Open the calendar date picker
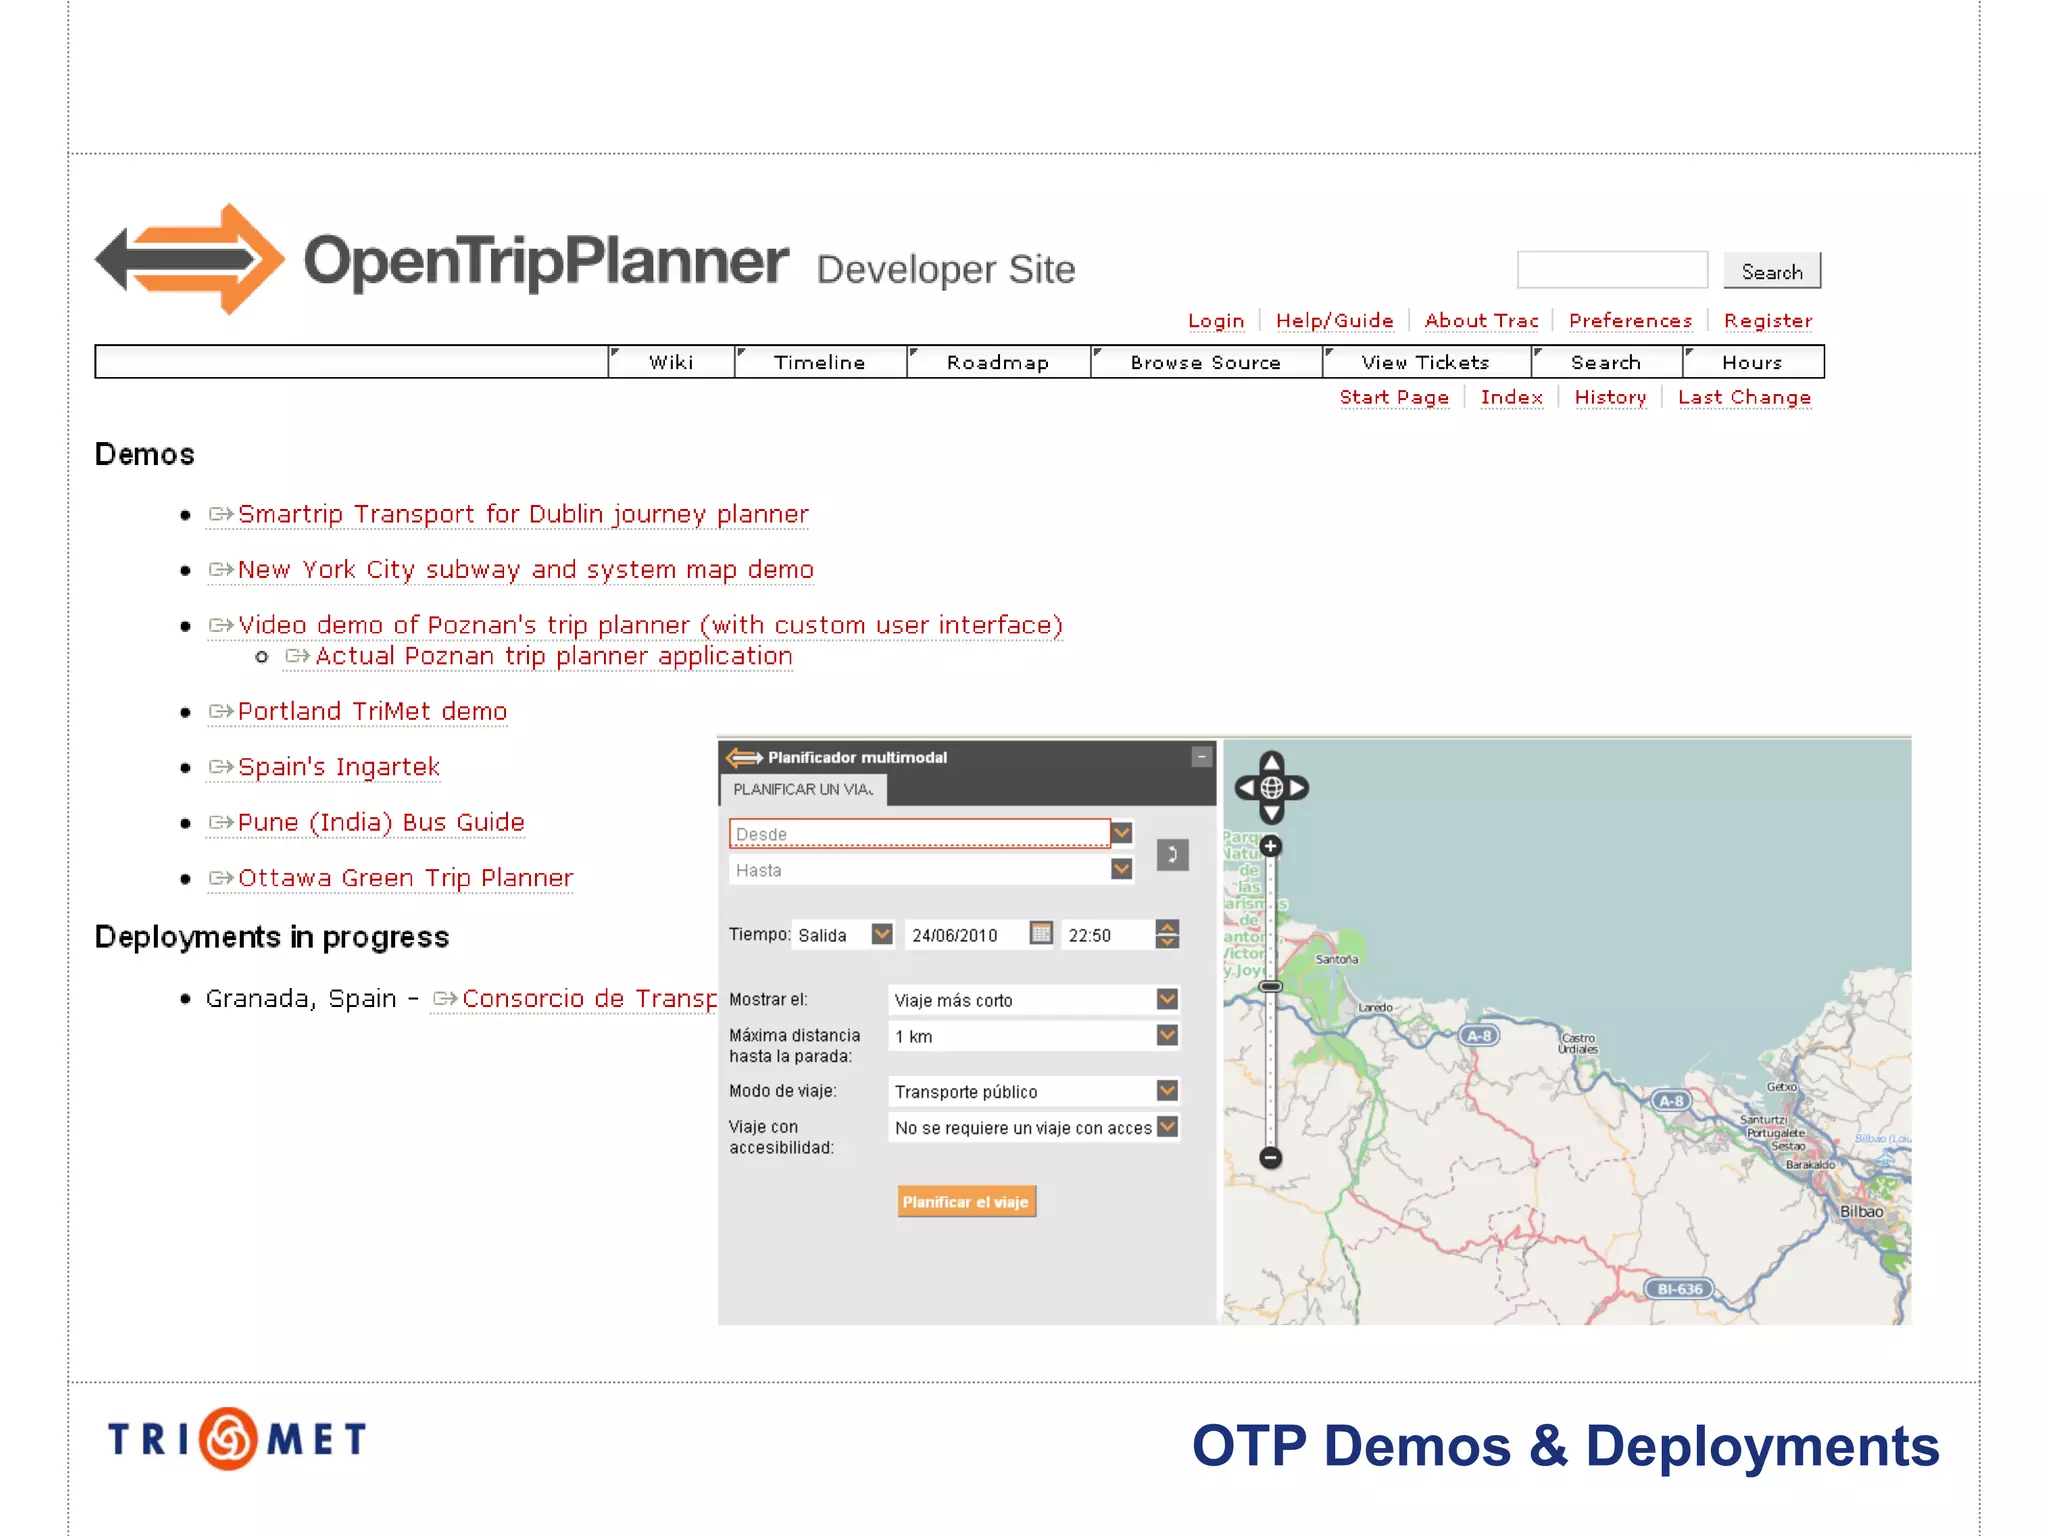Screen dimensions: 2048x1536 tap(1041, 934)
